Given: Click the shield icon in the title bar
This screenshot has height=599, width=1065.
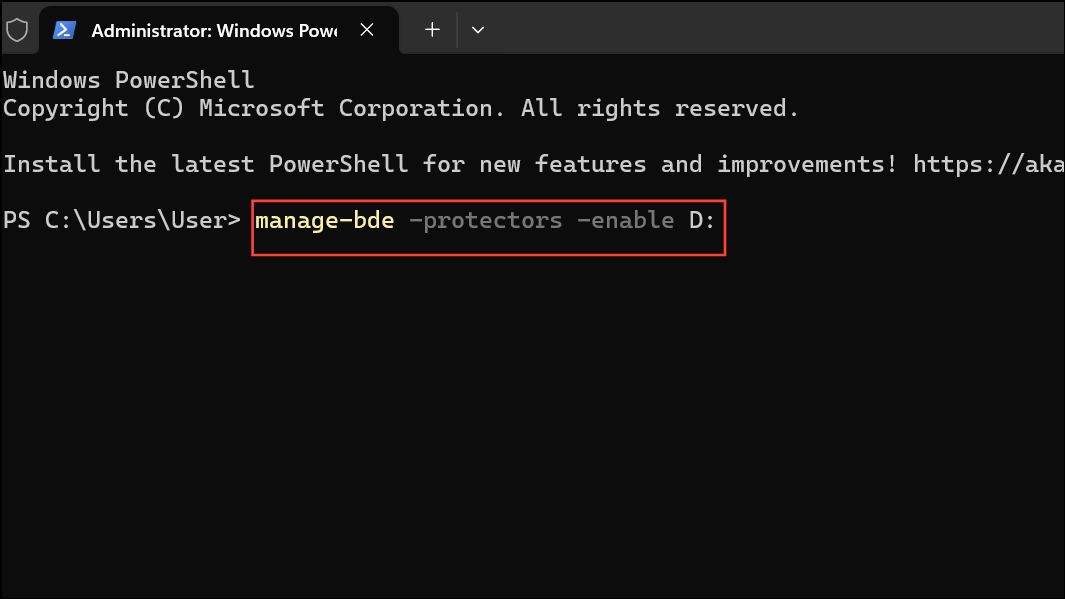Looking at the screenshot, I should 18,30.
